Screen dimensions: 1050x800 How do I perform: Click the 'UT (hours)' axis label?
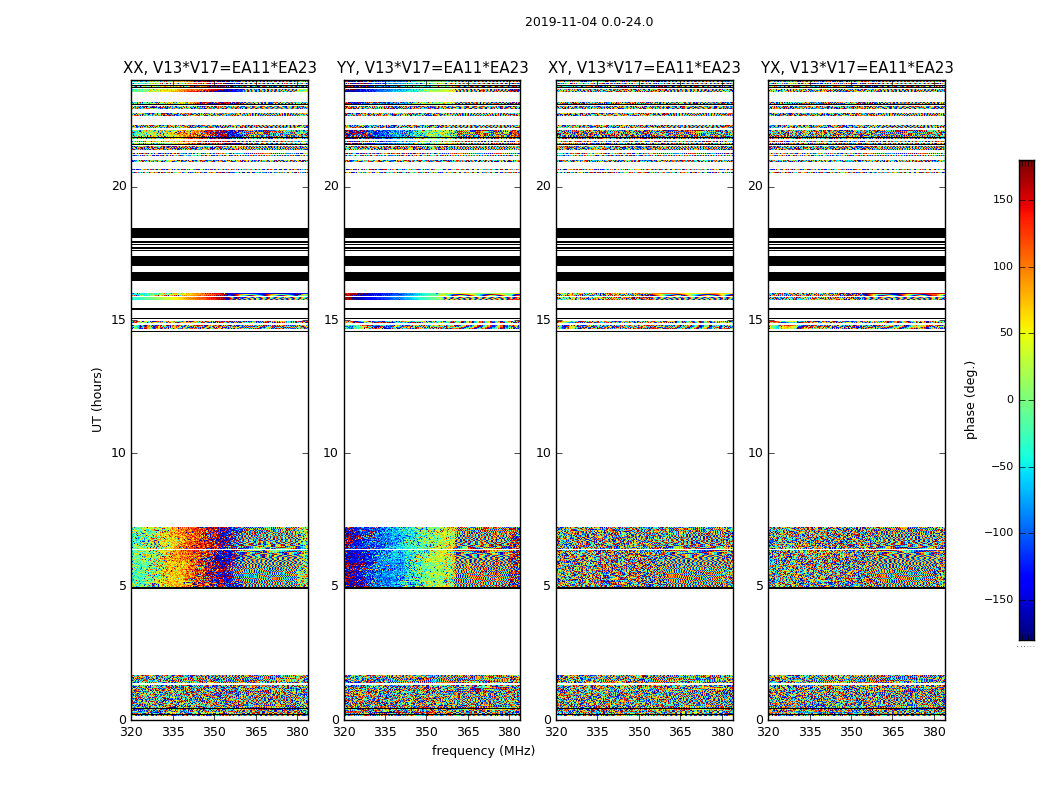pos(97,400)
